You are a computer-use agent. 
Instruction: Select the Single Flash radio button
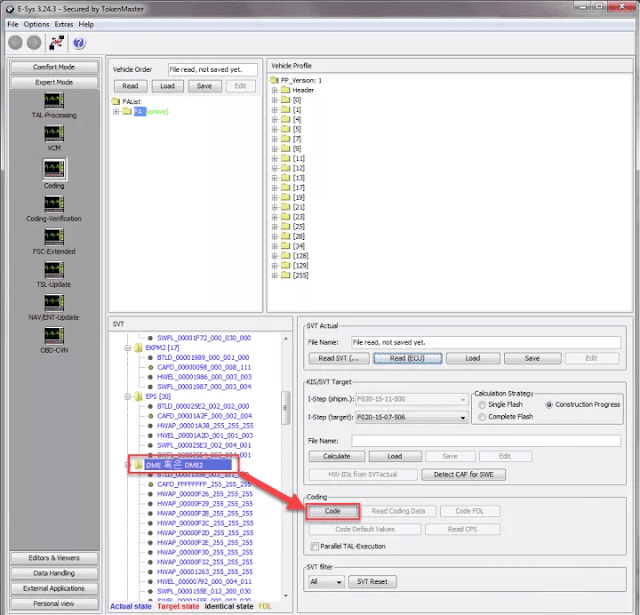(x=482, y=405)
